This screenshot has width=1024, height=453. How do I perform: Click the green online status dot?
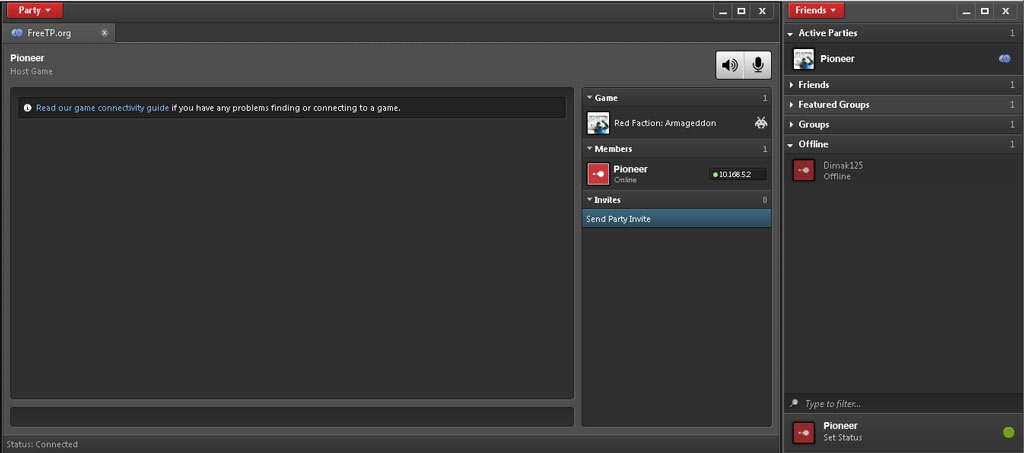click(1008, 432)
